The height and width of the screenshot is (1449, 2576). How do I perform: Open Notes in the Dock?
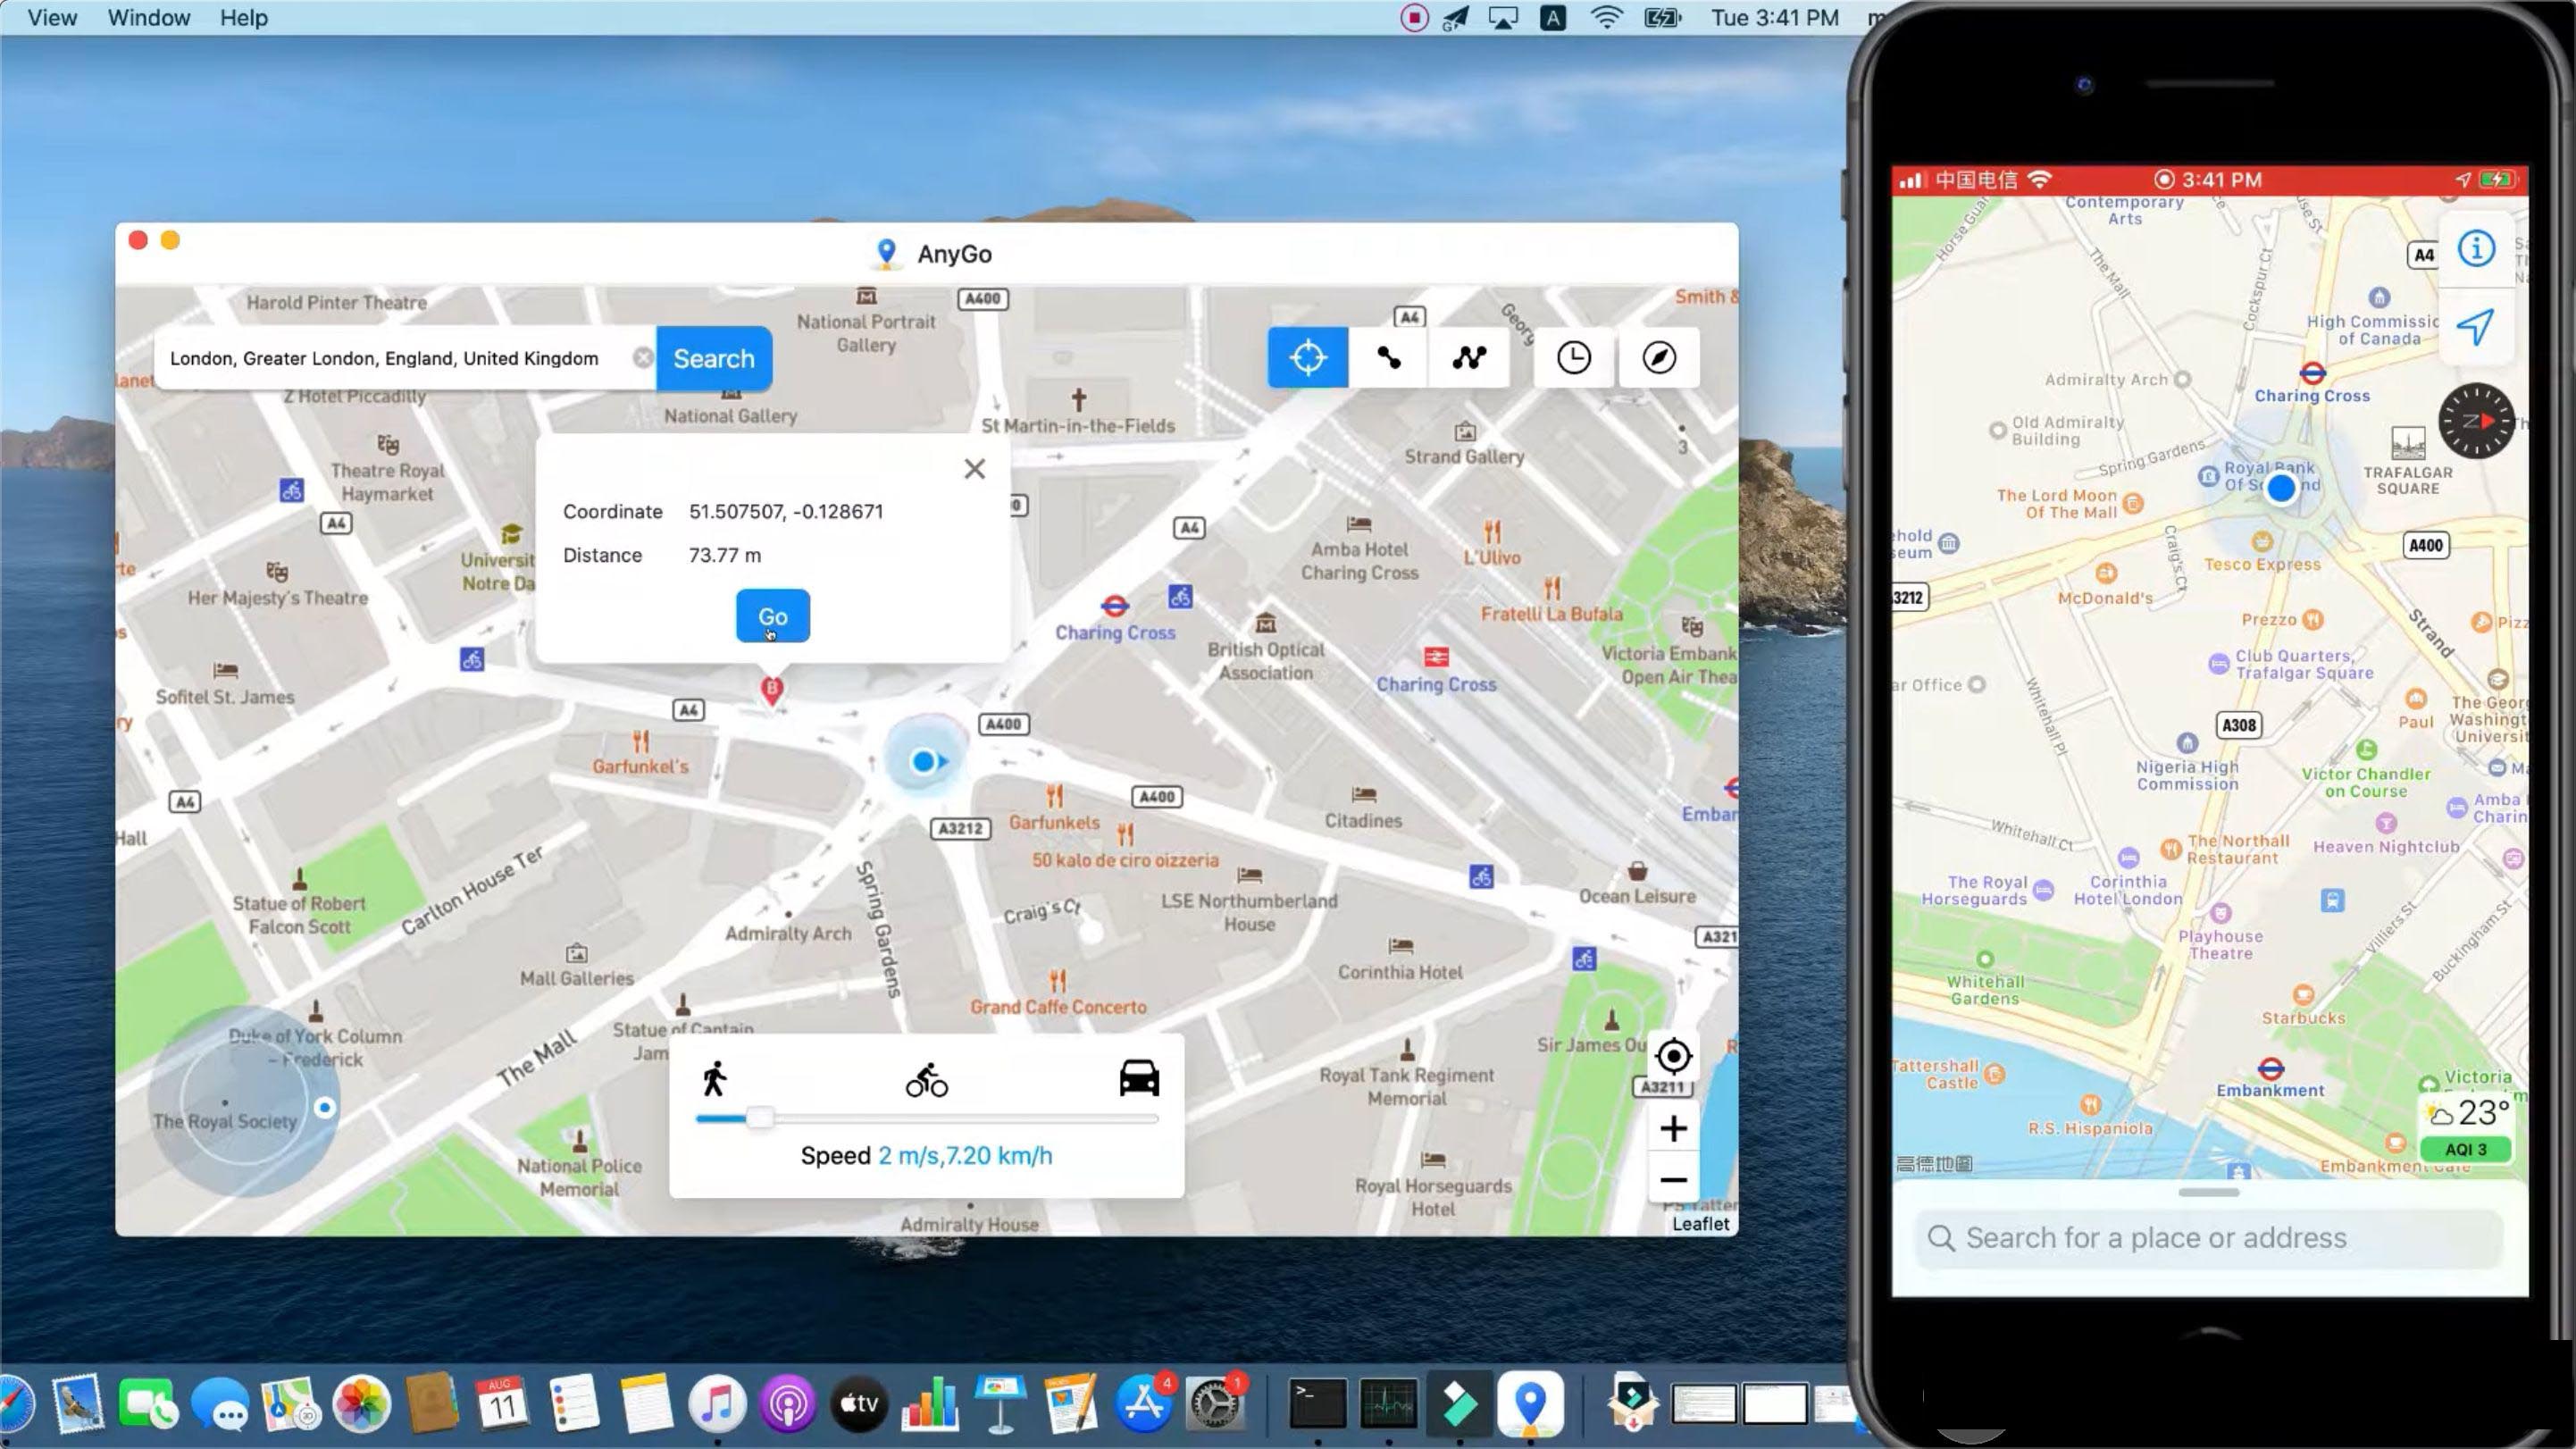coord(646,1403)
